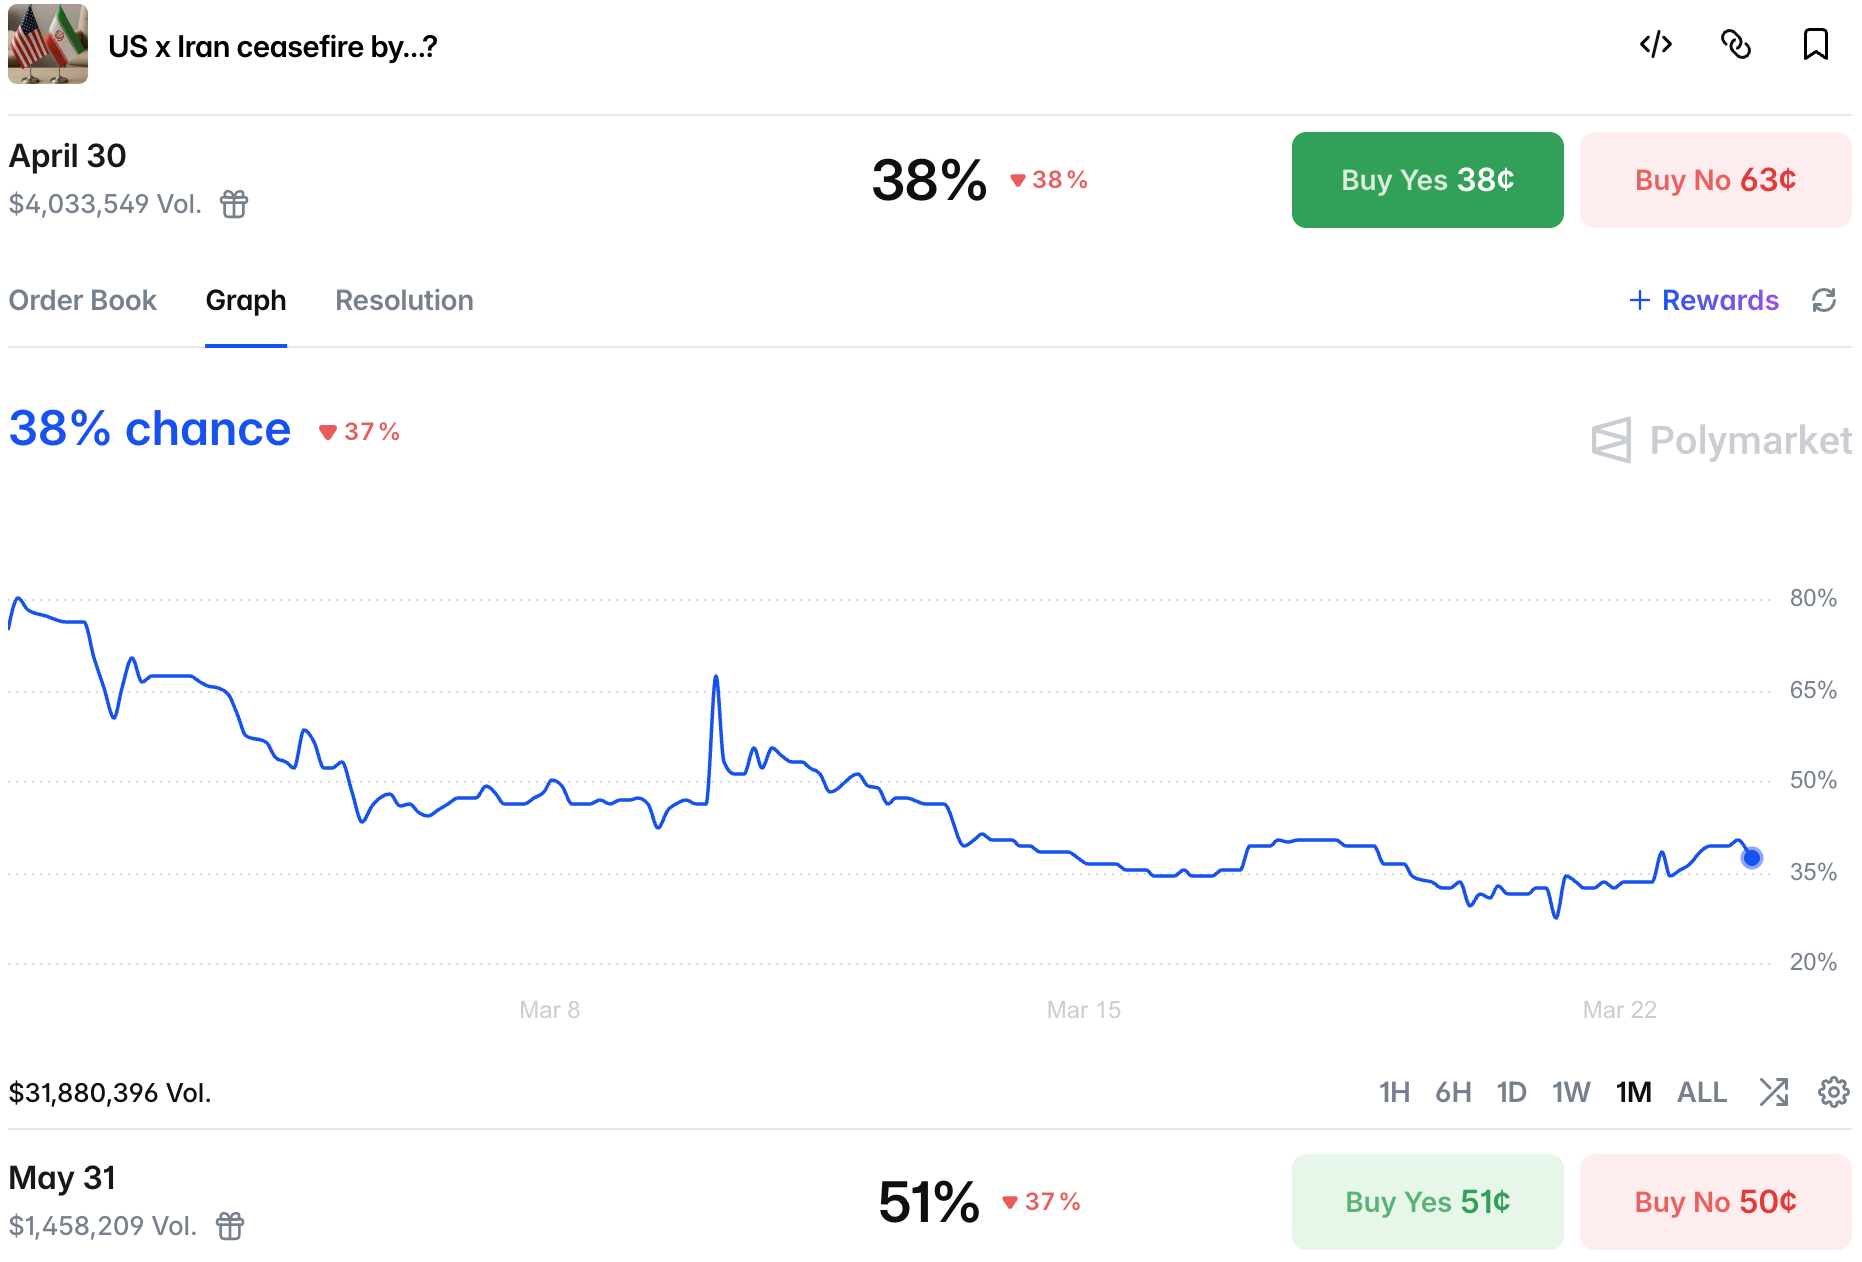The height and width of the screenshot is (1262, 1862).
Task: Open chart settings gear icon
Action: (x=1833, y=1092)
